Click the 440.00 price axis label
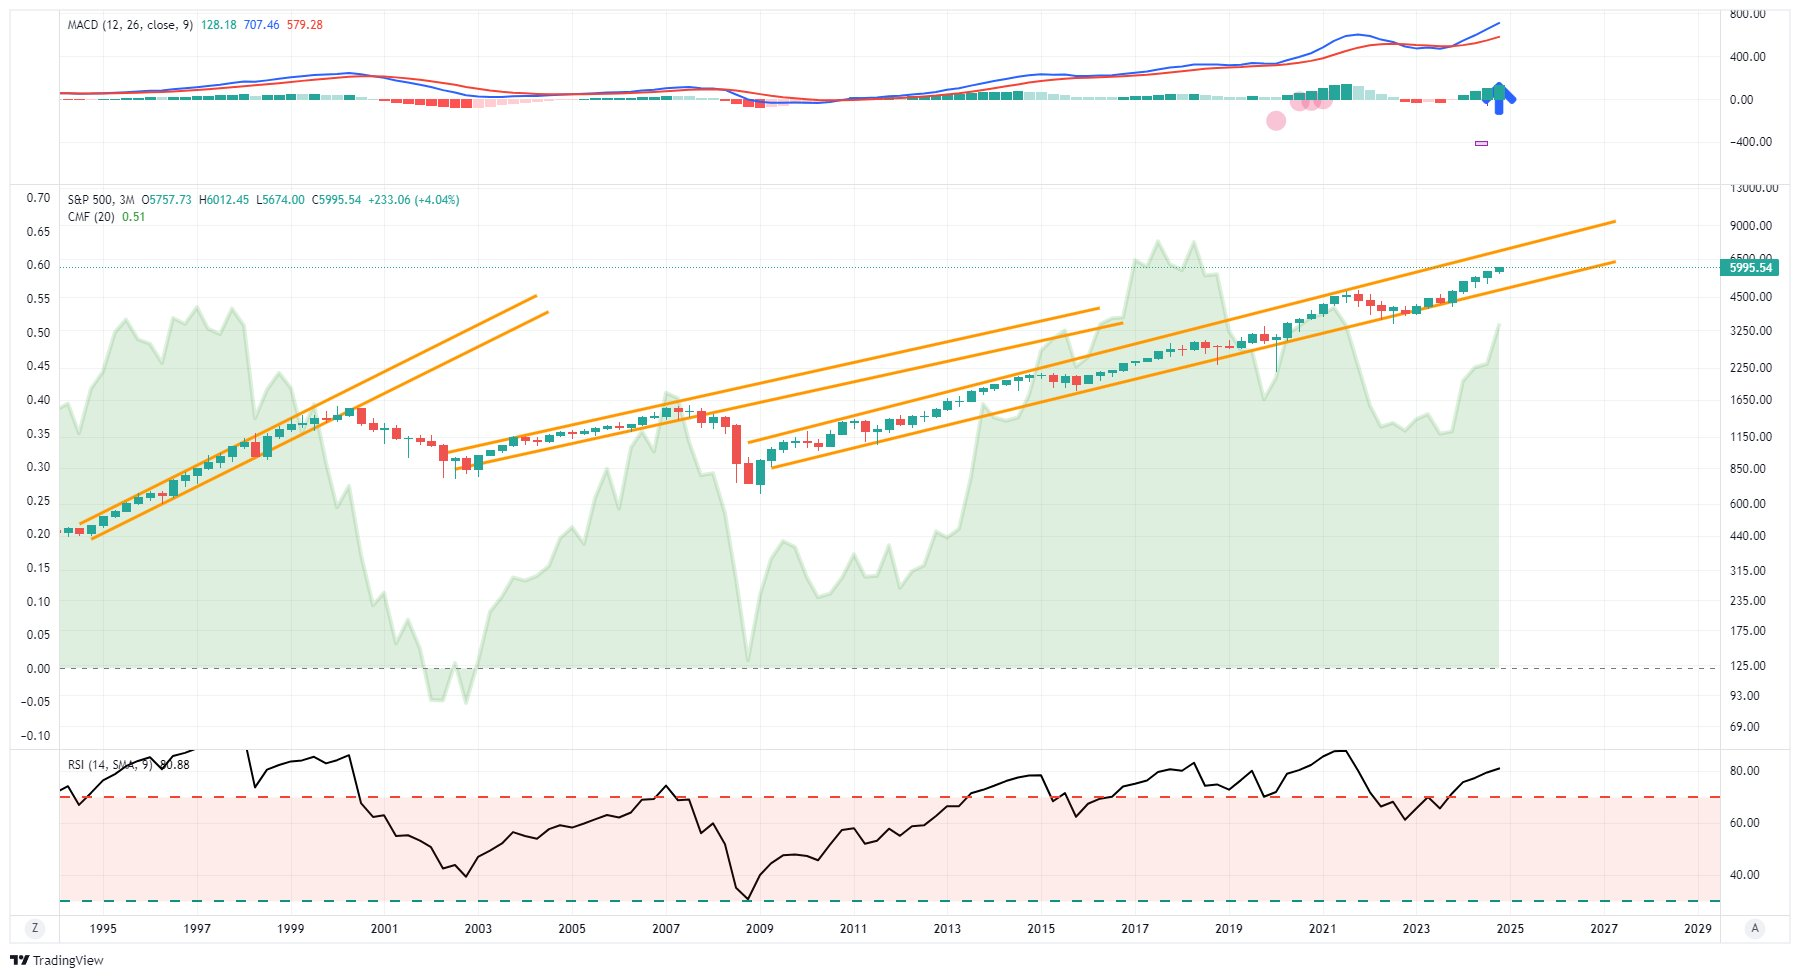The height and width of the screenshot is (978, 1800). point(1748,536)
